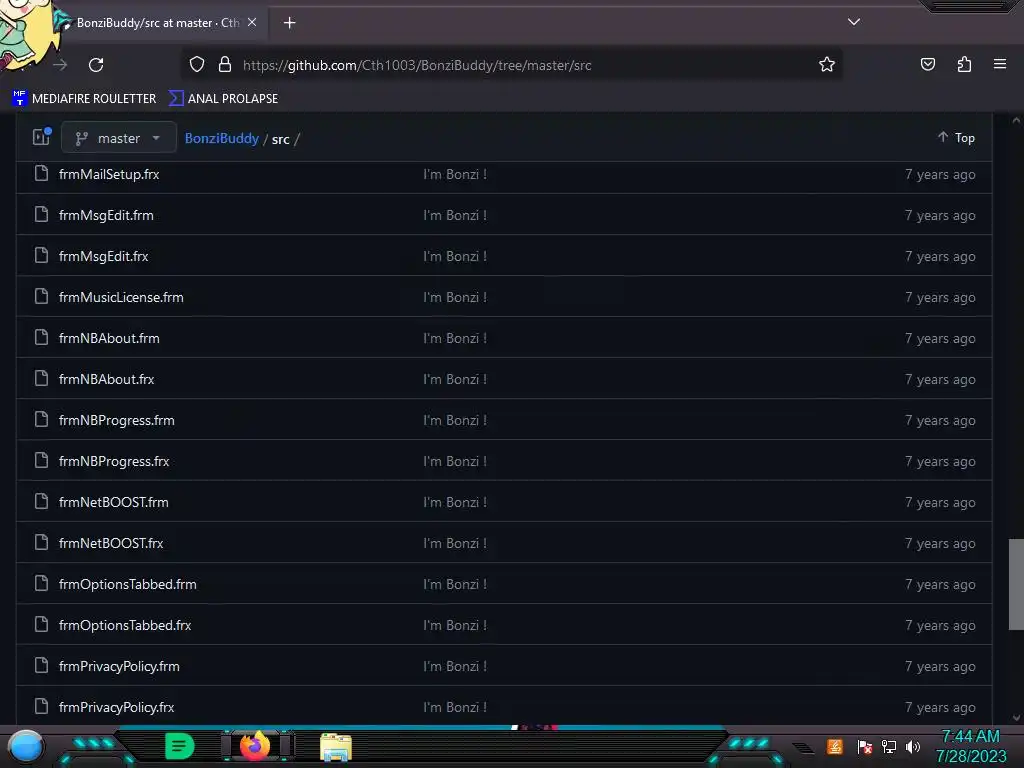The width and height of the screenshot is (1024, 768).
Task: Expand the GitHub file tree panel icon
Action: click(42, 137)
